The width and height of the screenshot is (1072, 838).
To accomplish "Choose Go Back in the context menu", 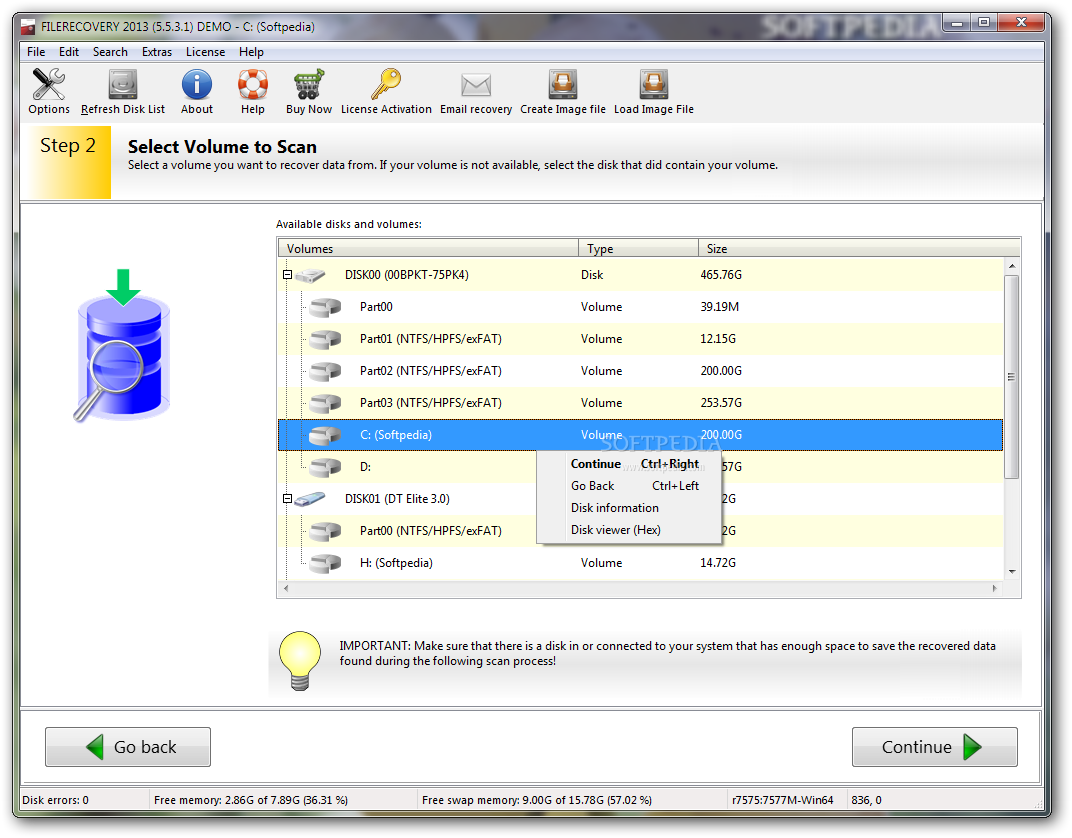I will 629,486.
